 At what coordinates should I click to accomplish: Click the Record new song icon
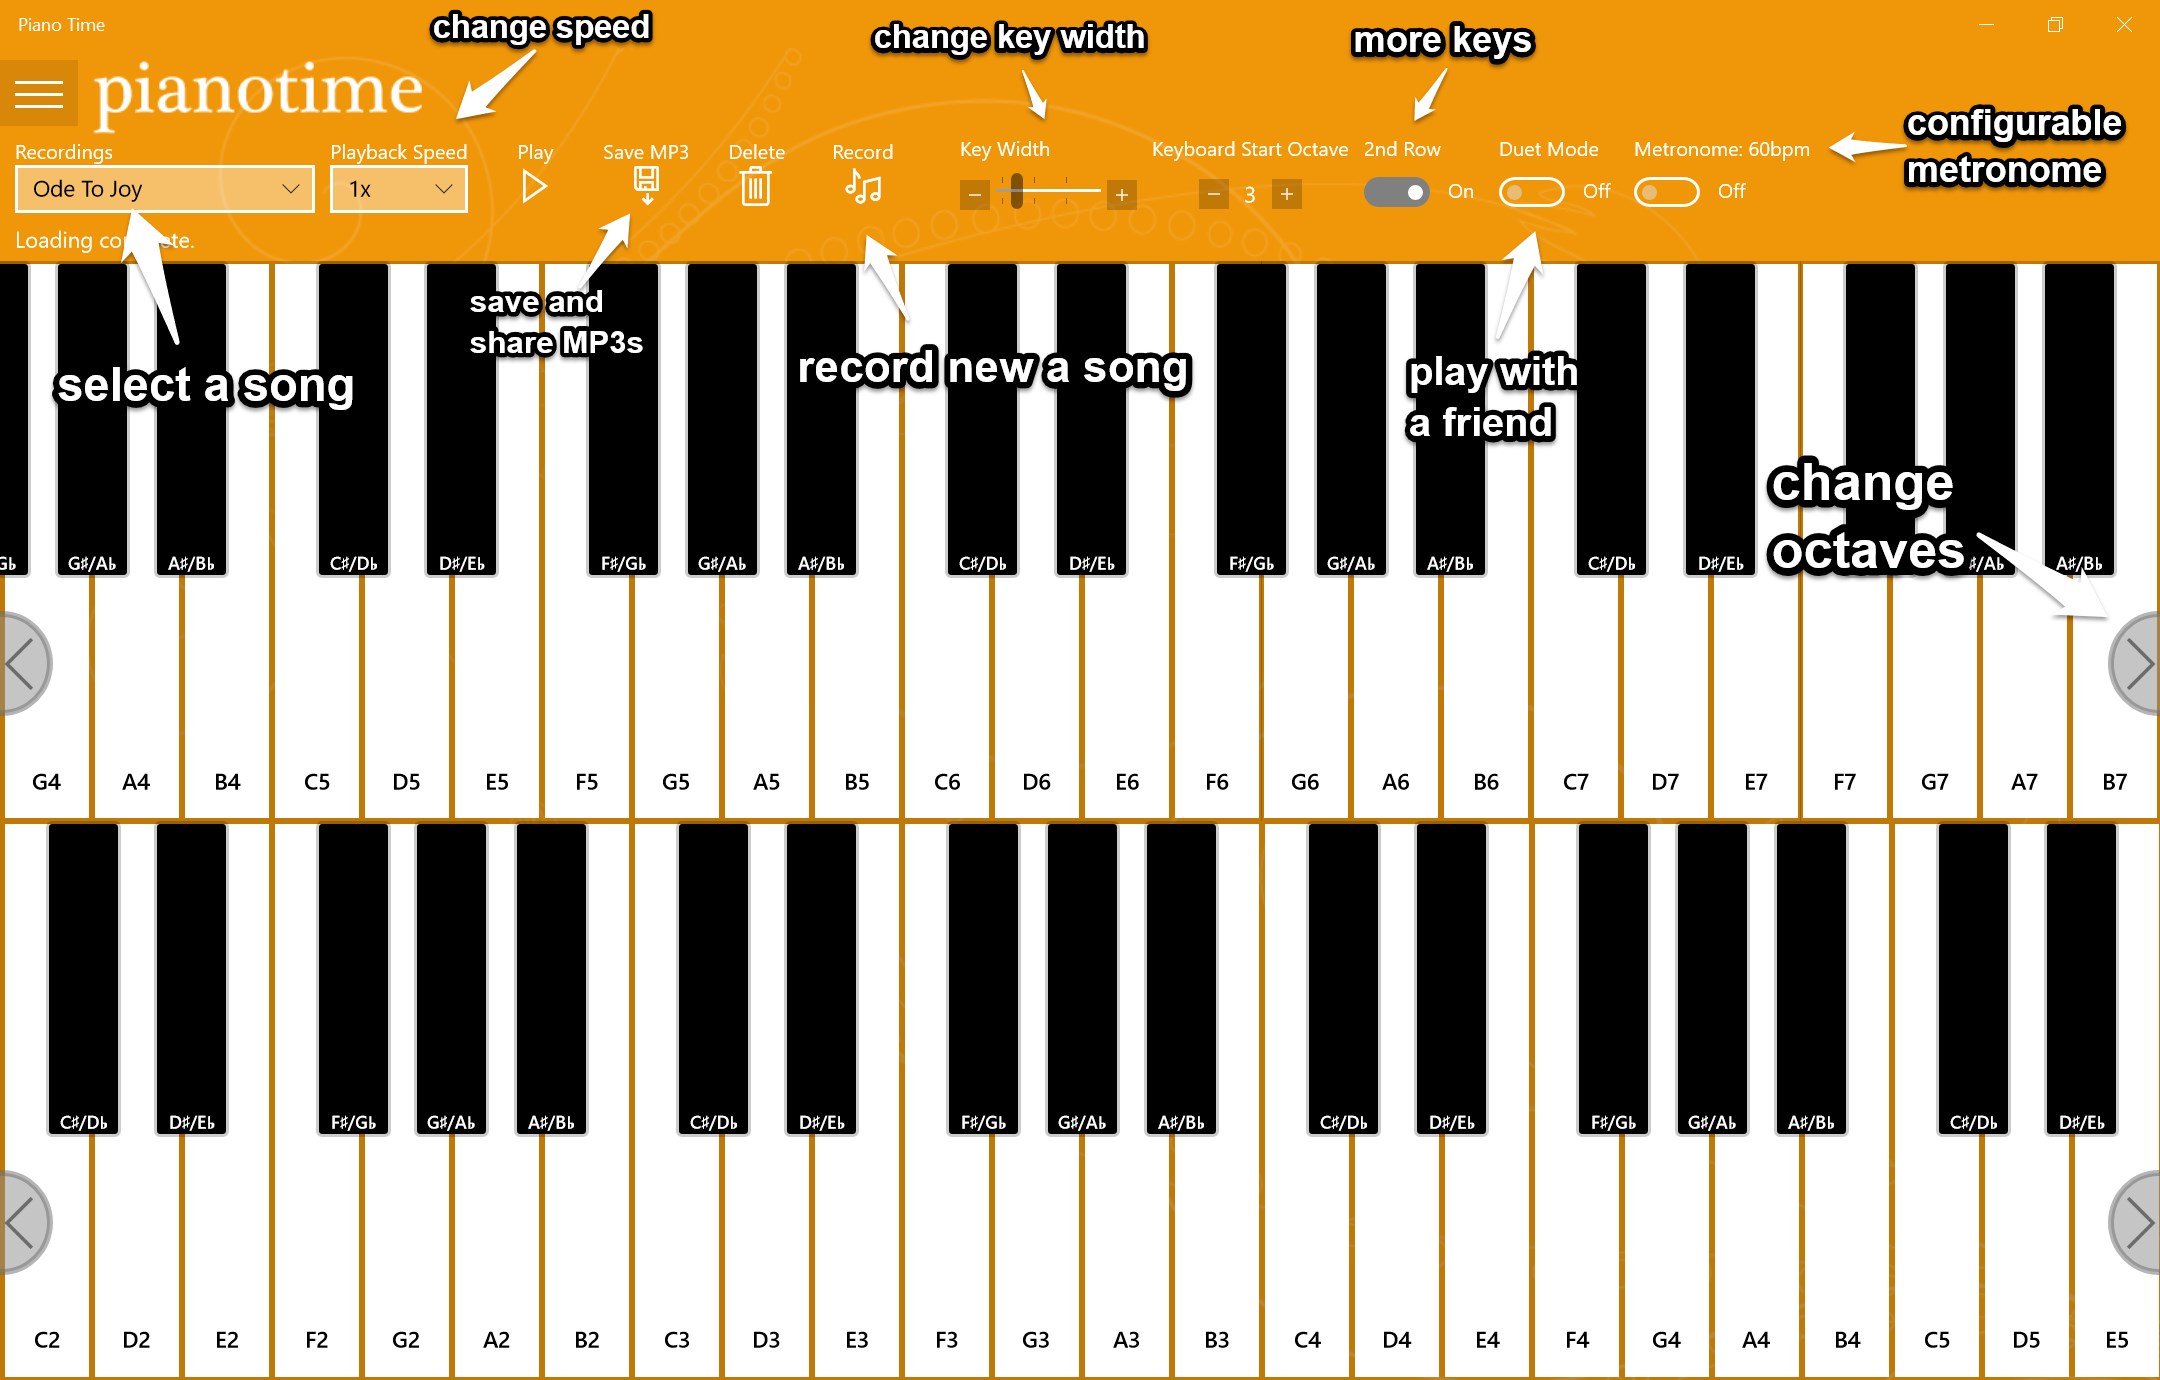861,189
